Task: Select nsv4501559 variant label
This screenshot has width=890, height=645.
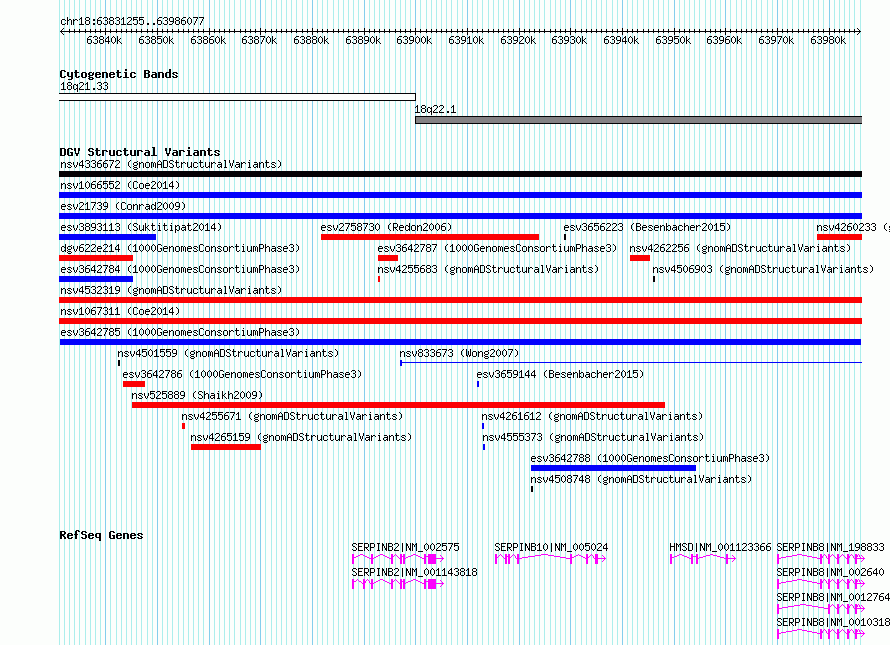Action: [x=228, y=353]
